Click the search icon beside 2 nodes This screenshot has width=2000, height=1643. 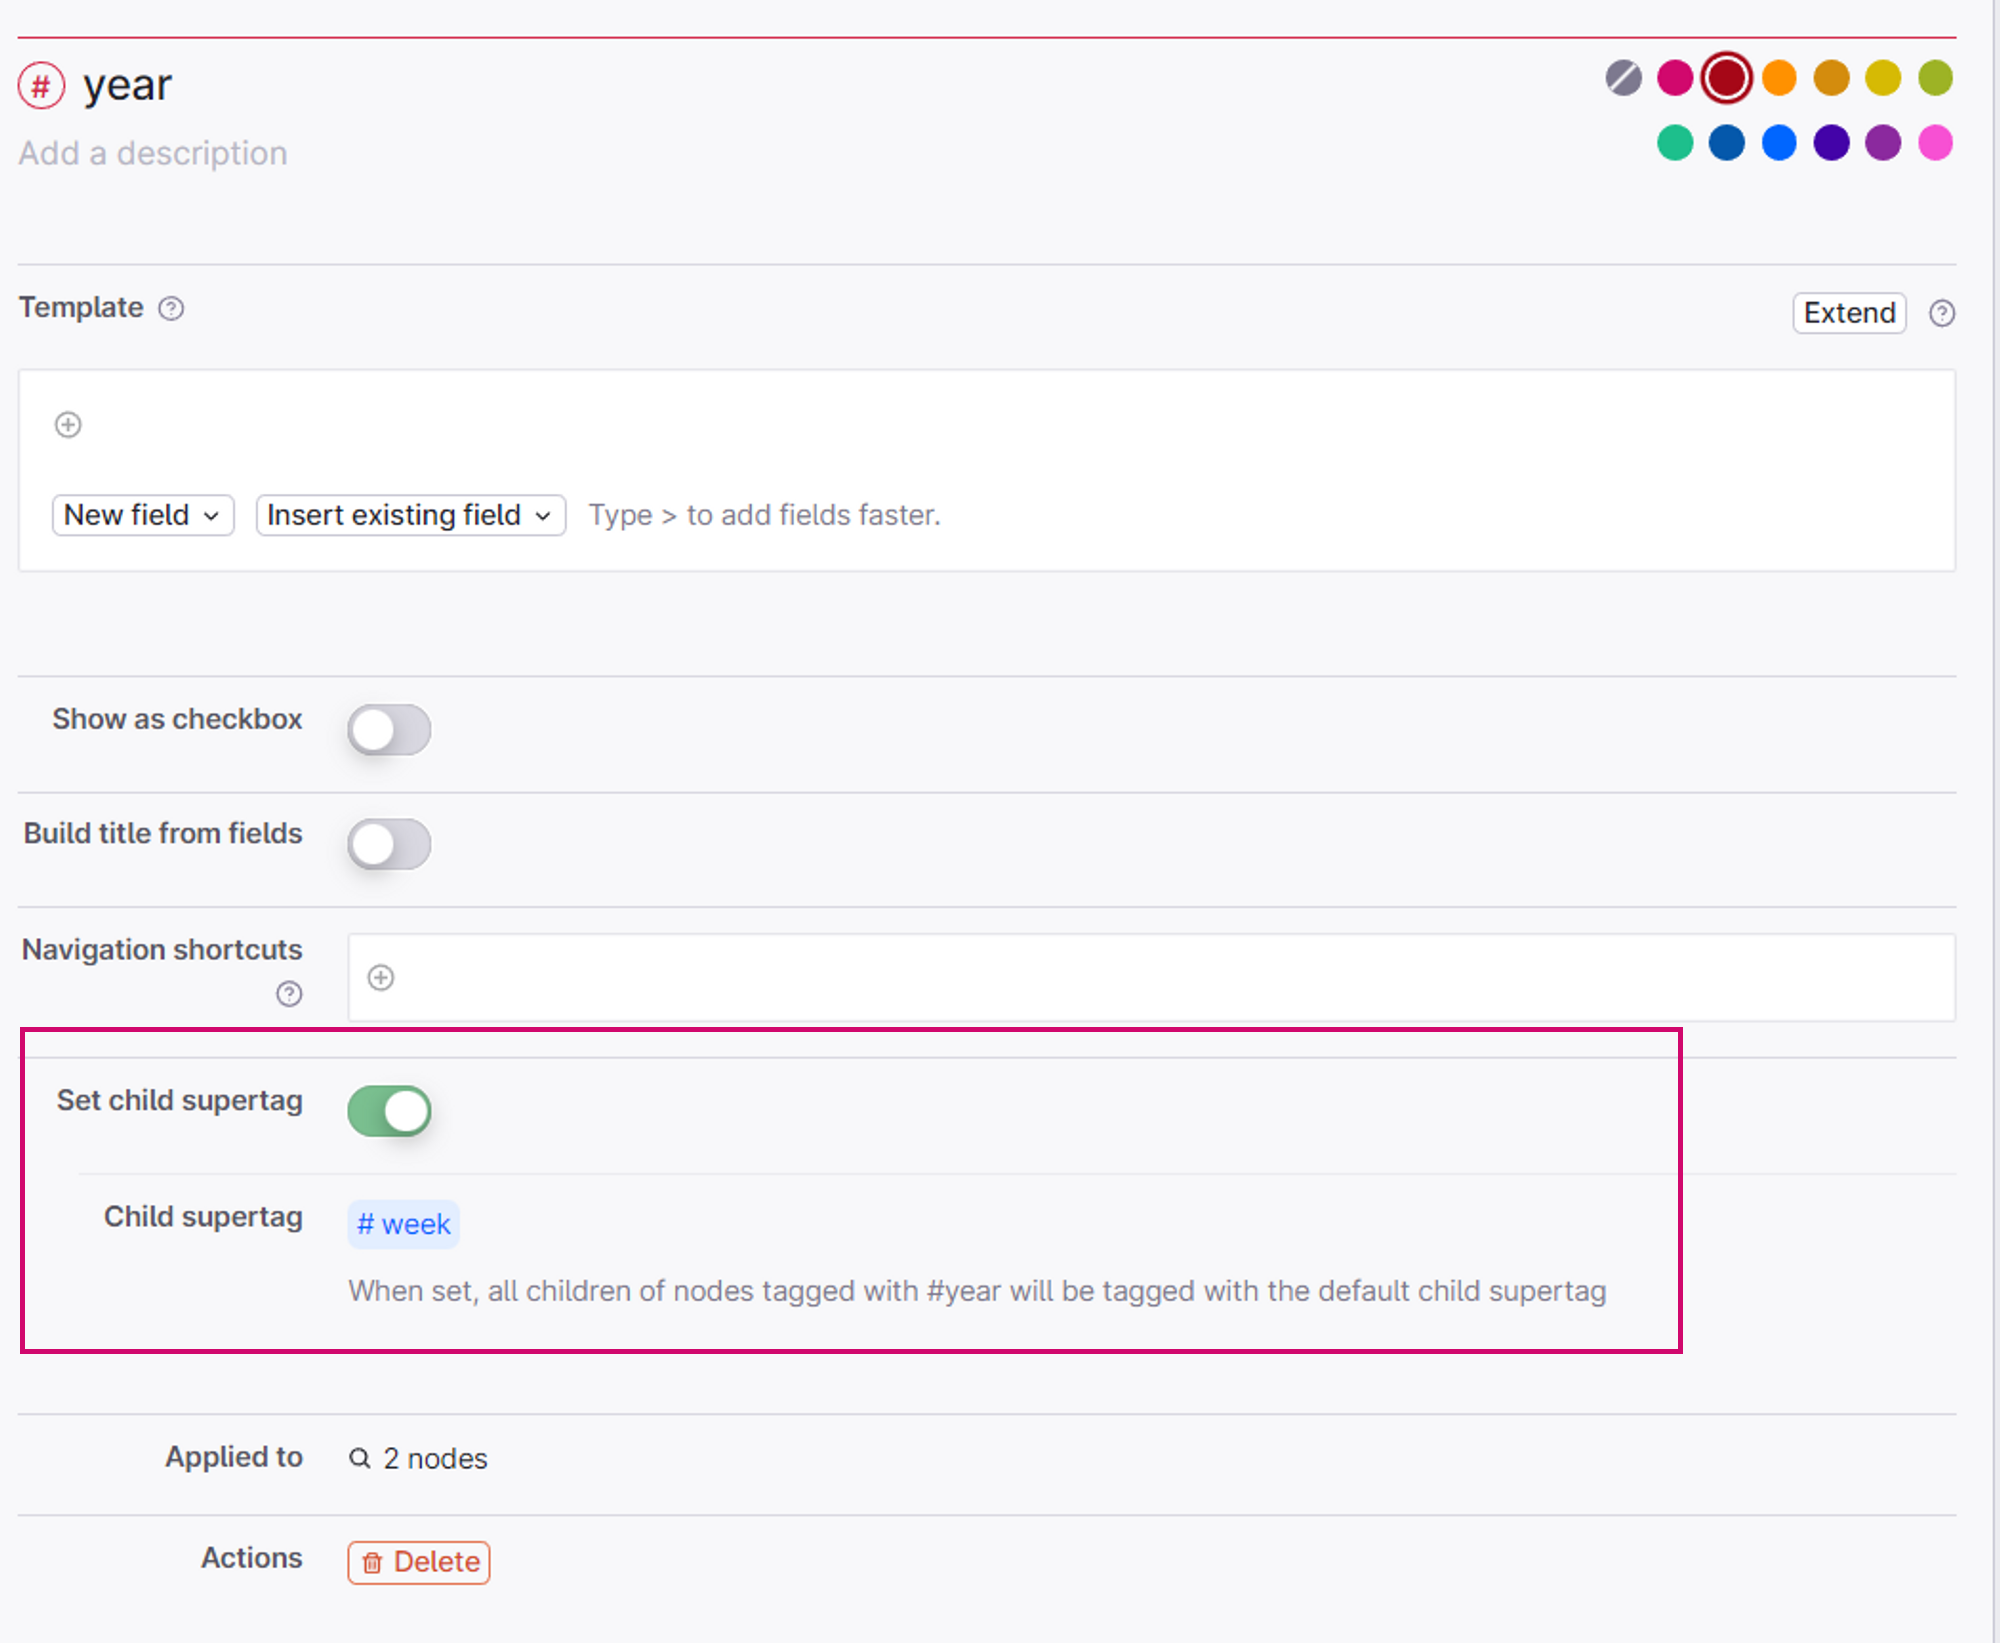(360, 1459)
